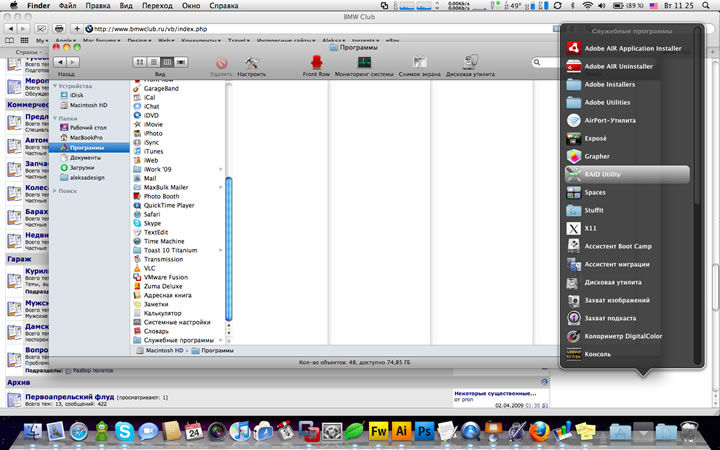
Task: Select Macintosh HD in Finder sidebar
Action: point(84,105)
